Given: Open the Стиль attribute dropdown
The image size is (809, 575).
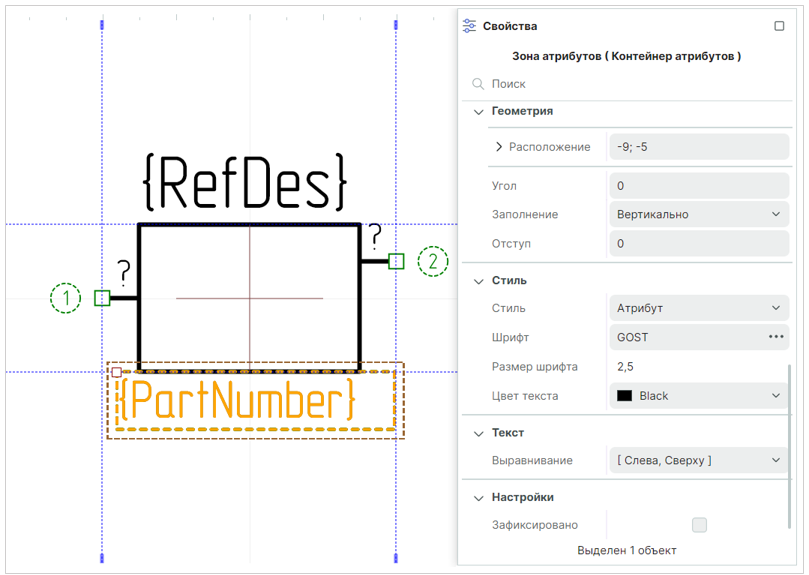Looking at the screenshot, I should pyautogui.click(x=698, y=308).
